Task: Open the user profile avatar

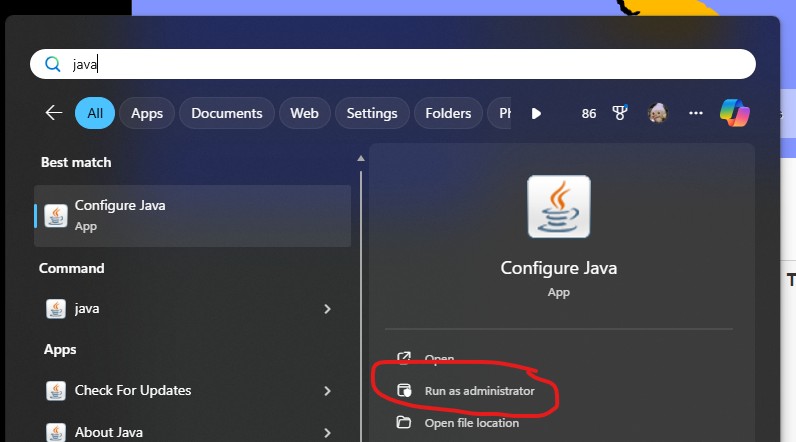Action: [x=658, y=113]
